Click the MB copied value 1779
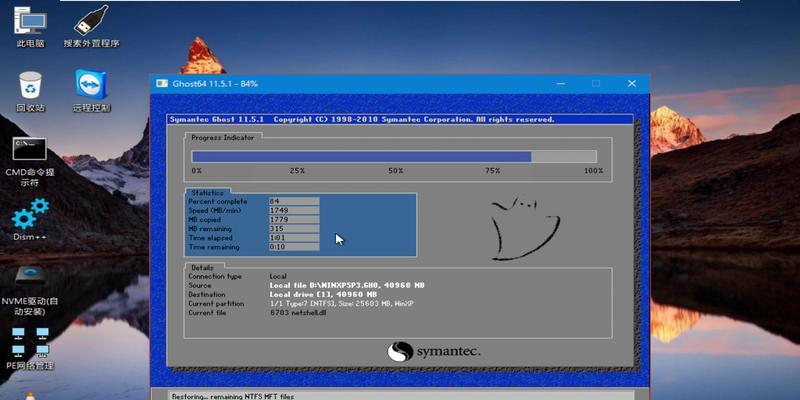This screenshot has width=800, height=400. 294,220
